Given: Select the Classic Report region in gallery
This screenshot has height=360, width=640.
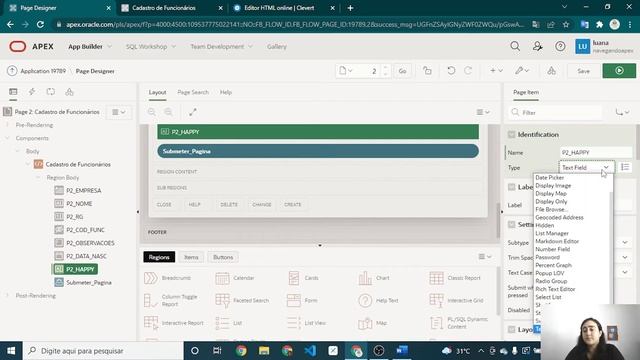Looking at the screenshot, I should [456, 278].
